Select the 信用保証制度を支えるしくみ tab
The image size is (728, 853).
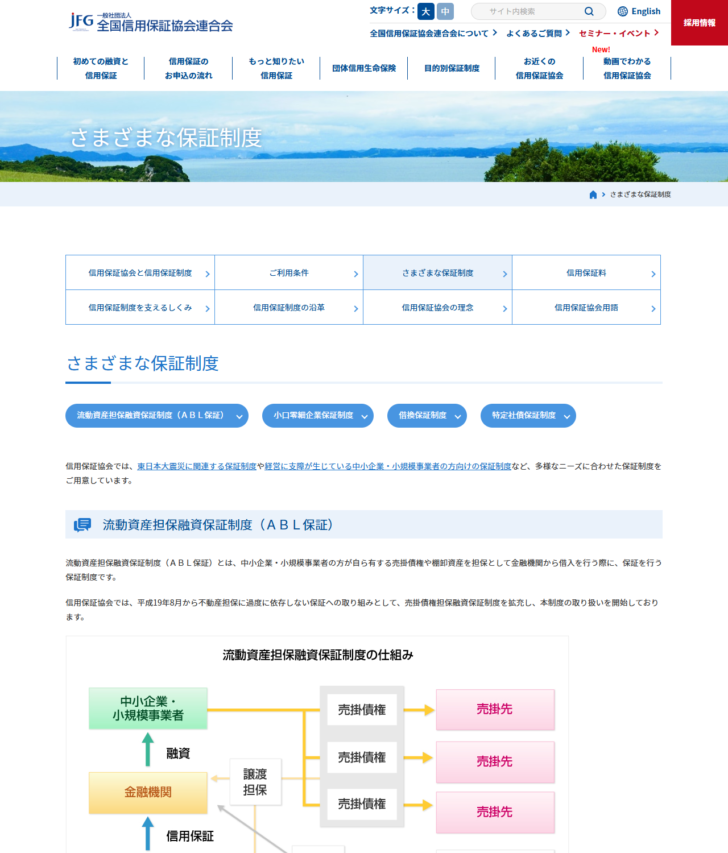tap(140, 307)
